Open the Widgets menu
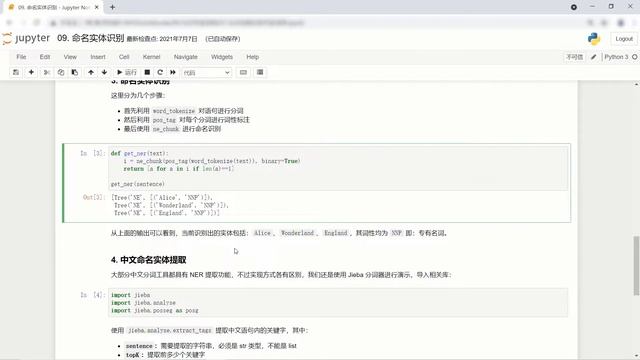This screenshot has width=640, height=360. (x=222, y=57)
